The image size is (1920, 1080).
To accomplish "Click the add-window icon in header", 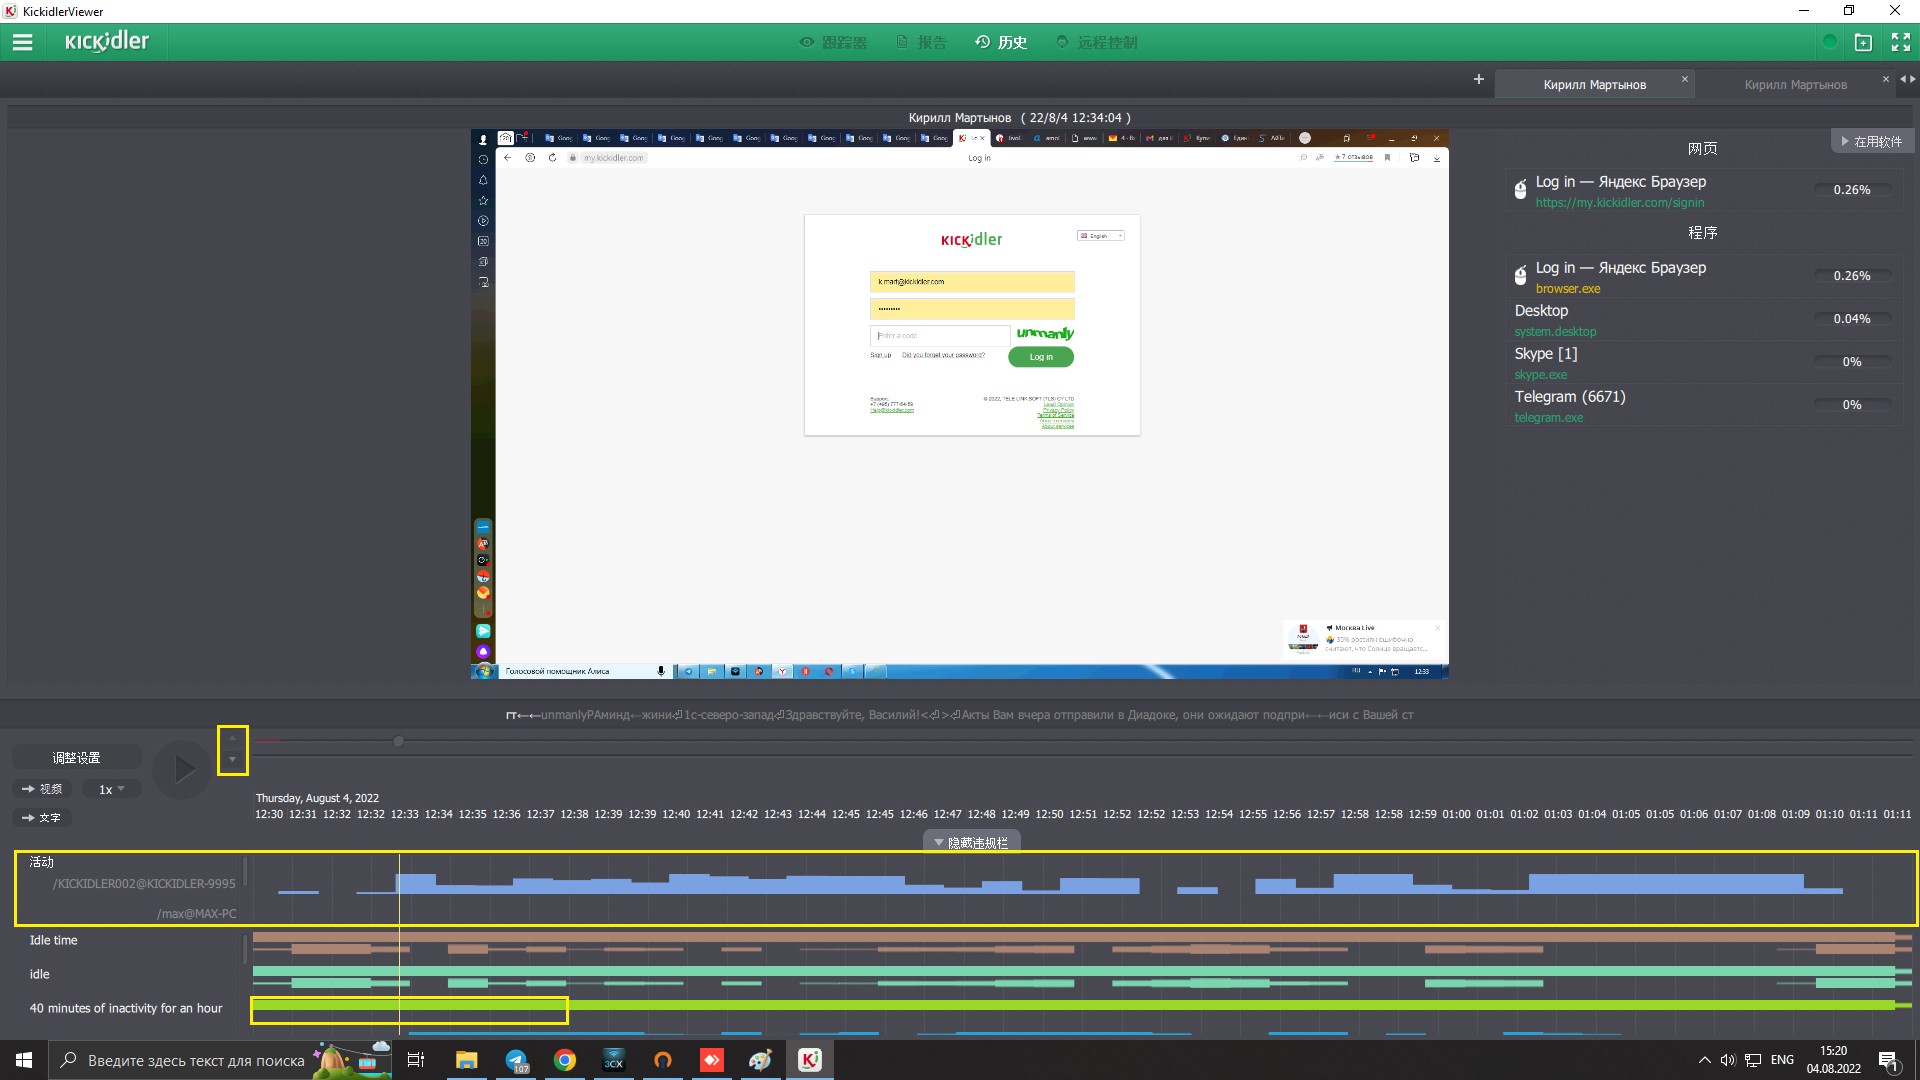I will (1863, 42).
